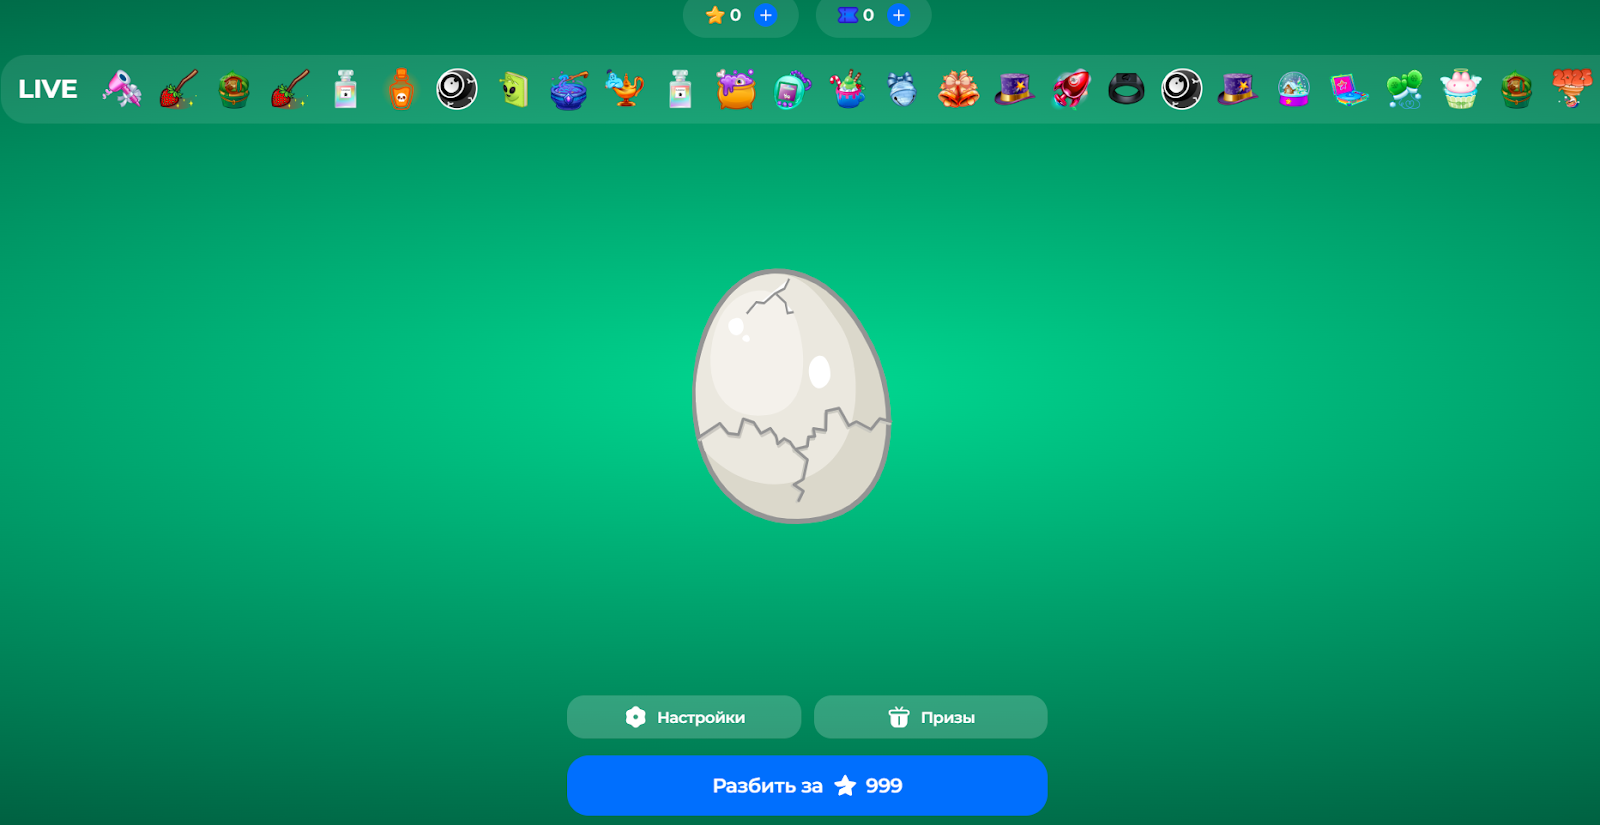1600x825 pixels.
Task: Open the Призы prizes list
Action: point(930,717)
